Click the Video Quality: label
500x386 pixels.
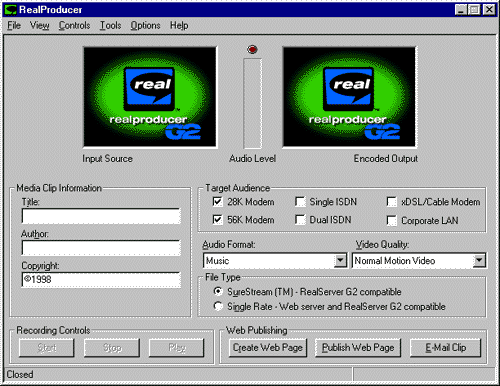coord(382,245)
